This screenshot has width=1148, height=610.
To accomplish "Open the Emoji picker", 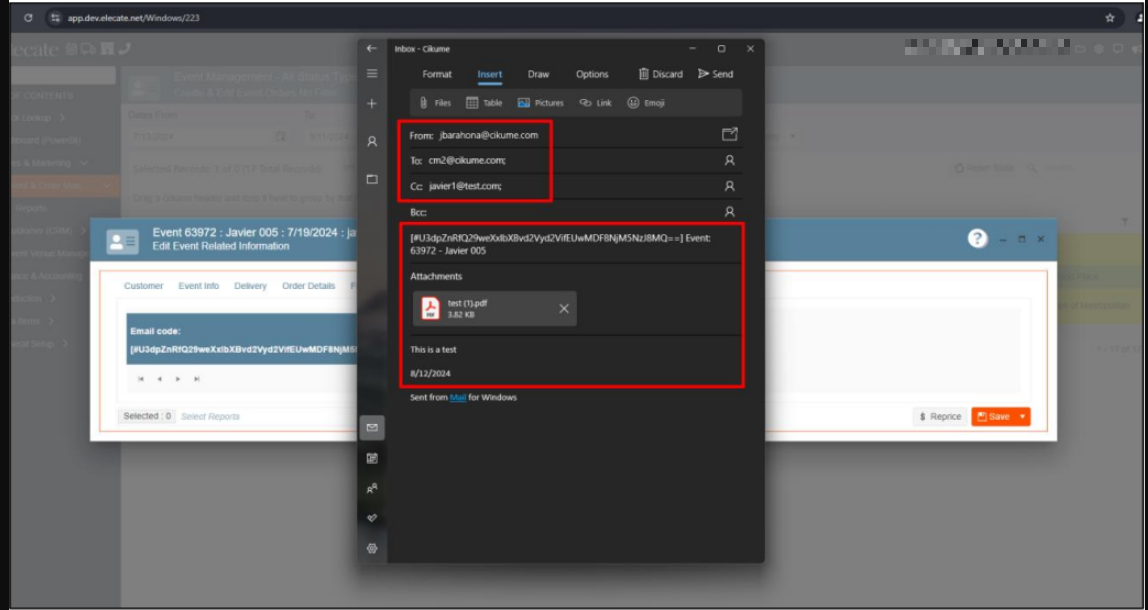I will (x=645, y=103).
